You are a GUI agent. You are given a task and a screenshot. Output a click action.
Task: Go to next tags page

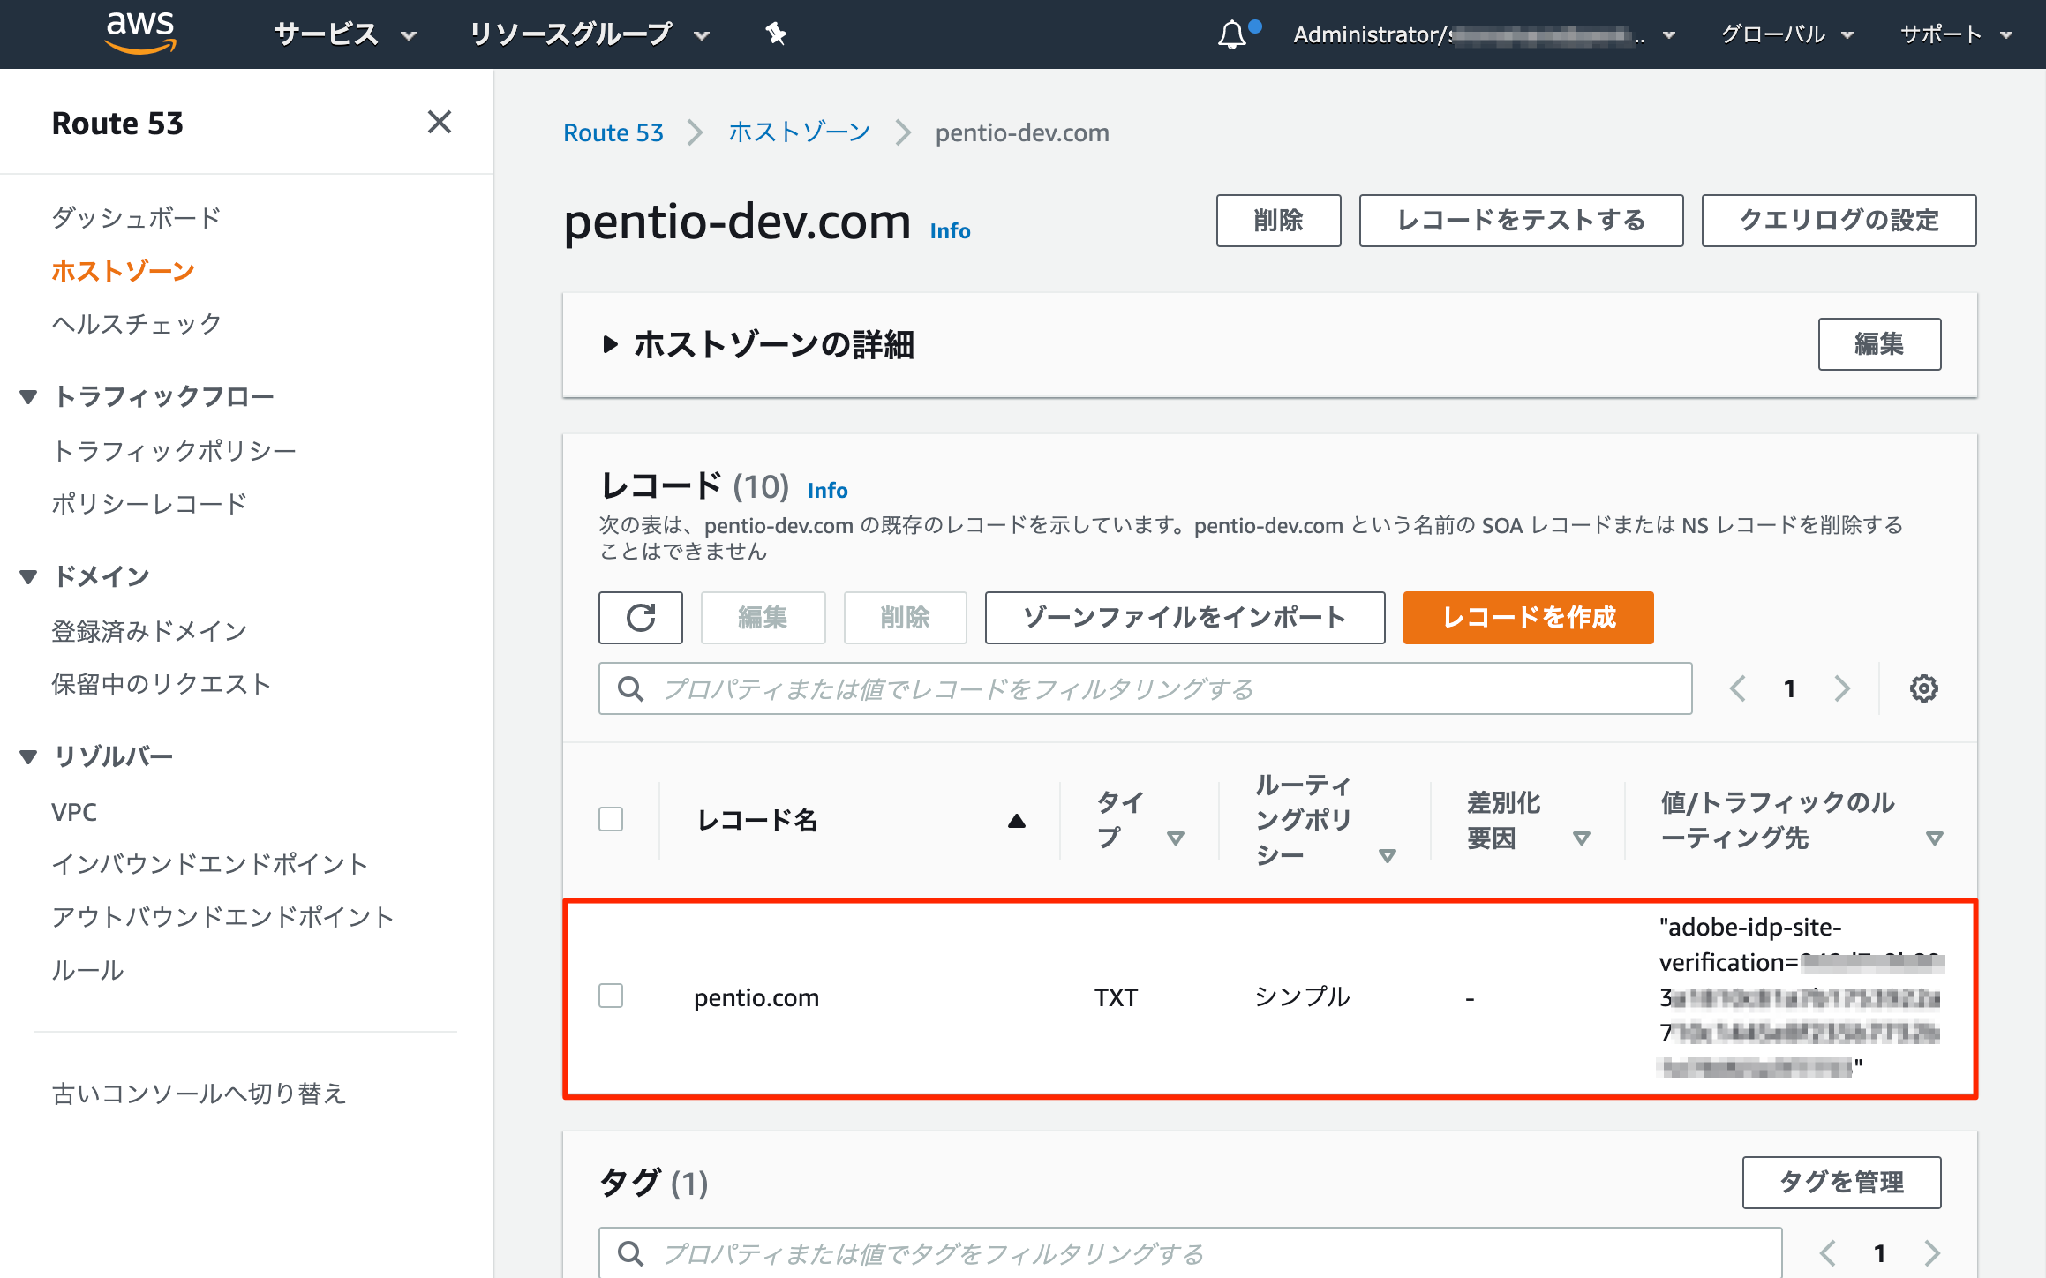(x=1932, y=1253)
